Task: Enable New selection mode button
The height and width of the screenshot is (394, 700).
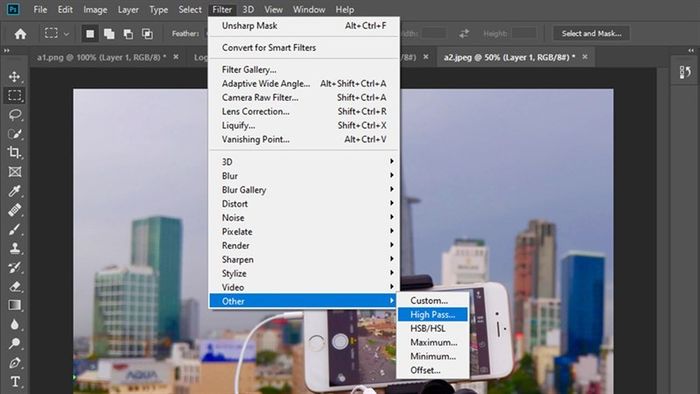Action: (90, 34)
